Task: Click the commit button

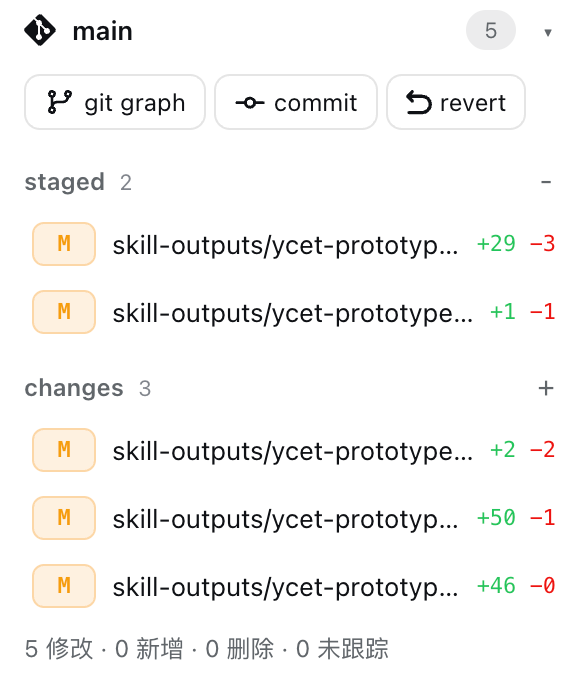Action: (296, 102)
